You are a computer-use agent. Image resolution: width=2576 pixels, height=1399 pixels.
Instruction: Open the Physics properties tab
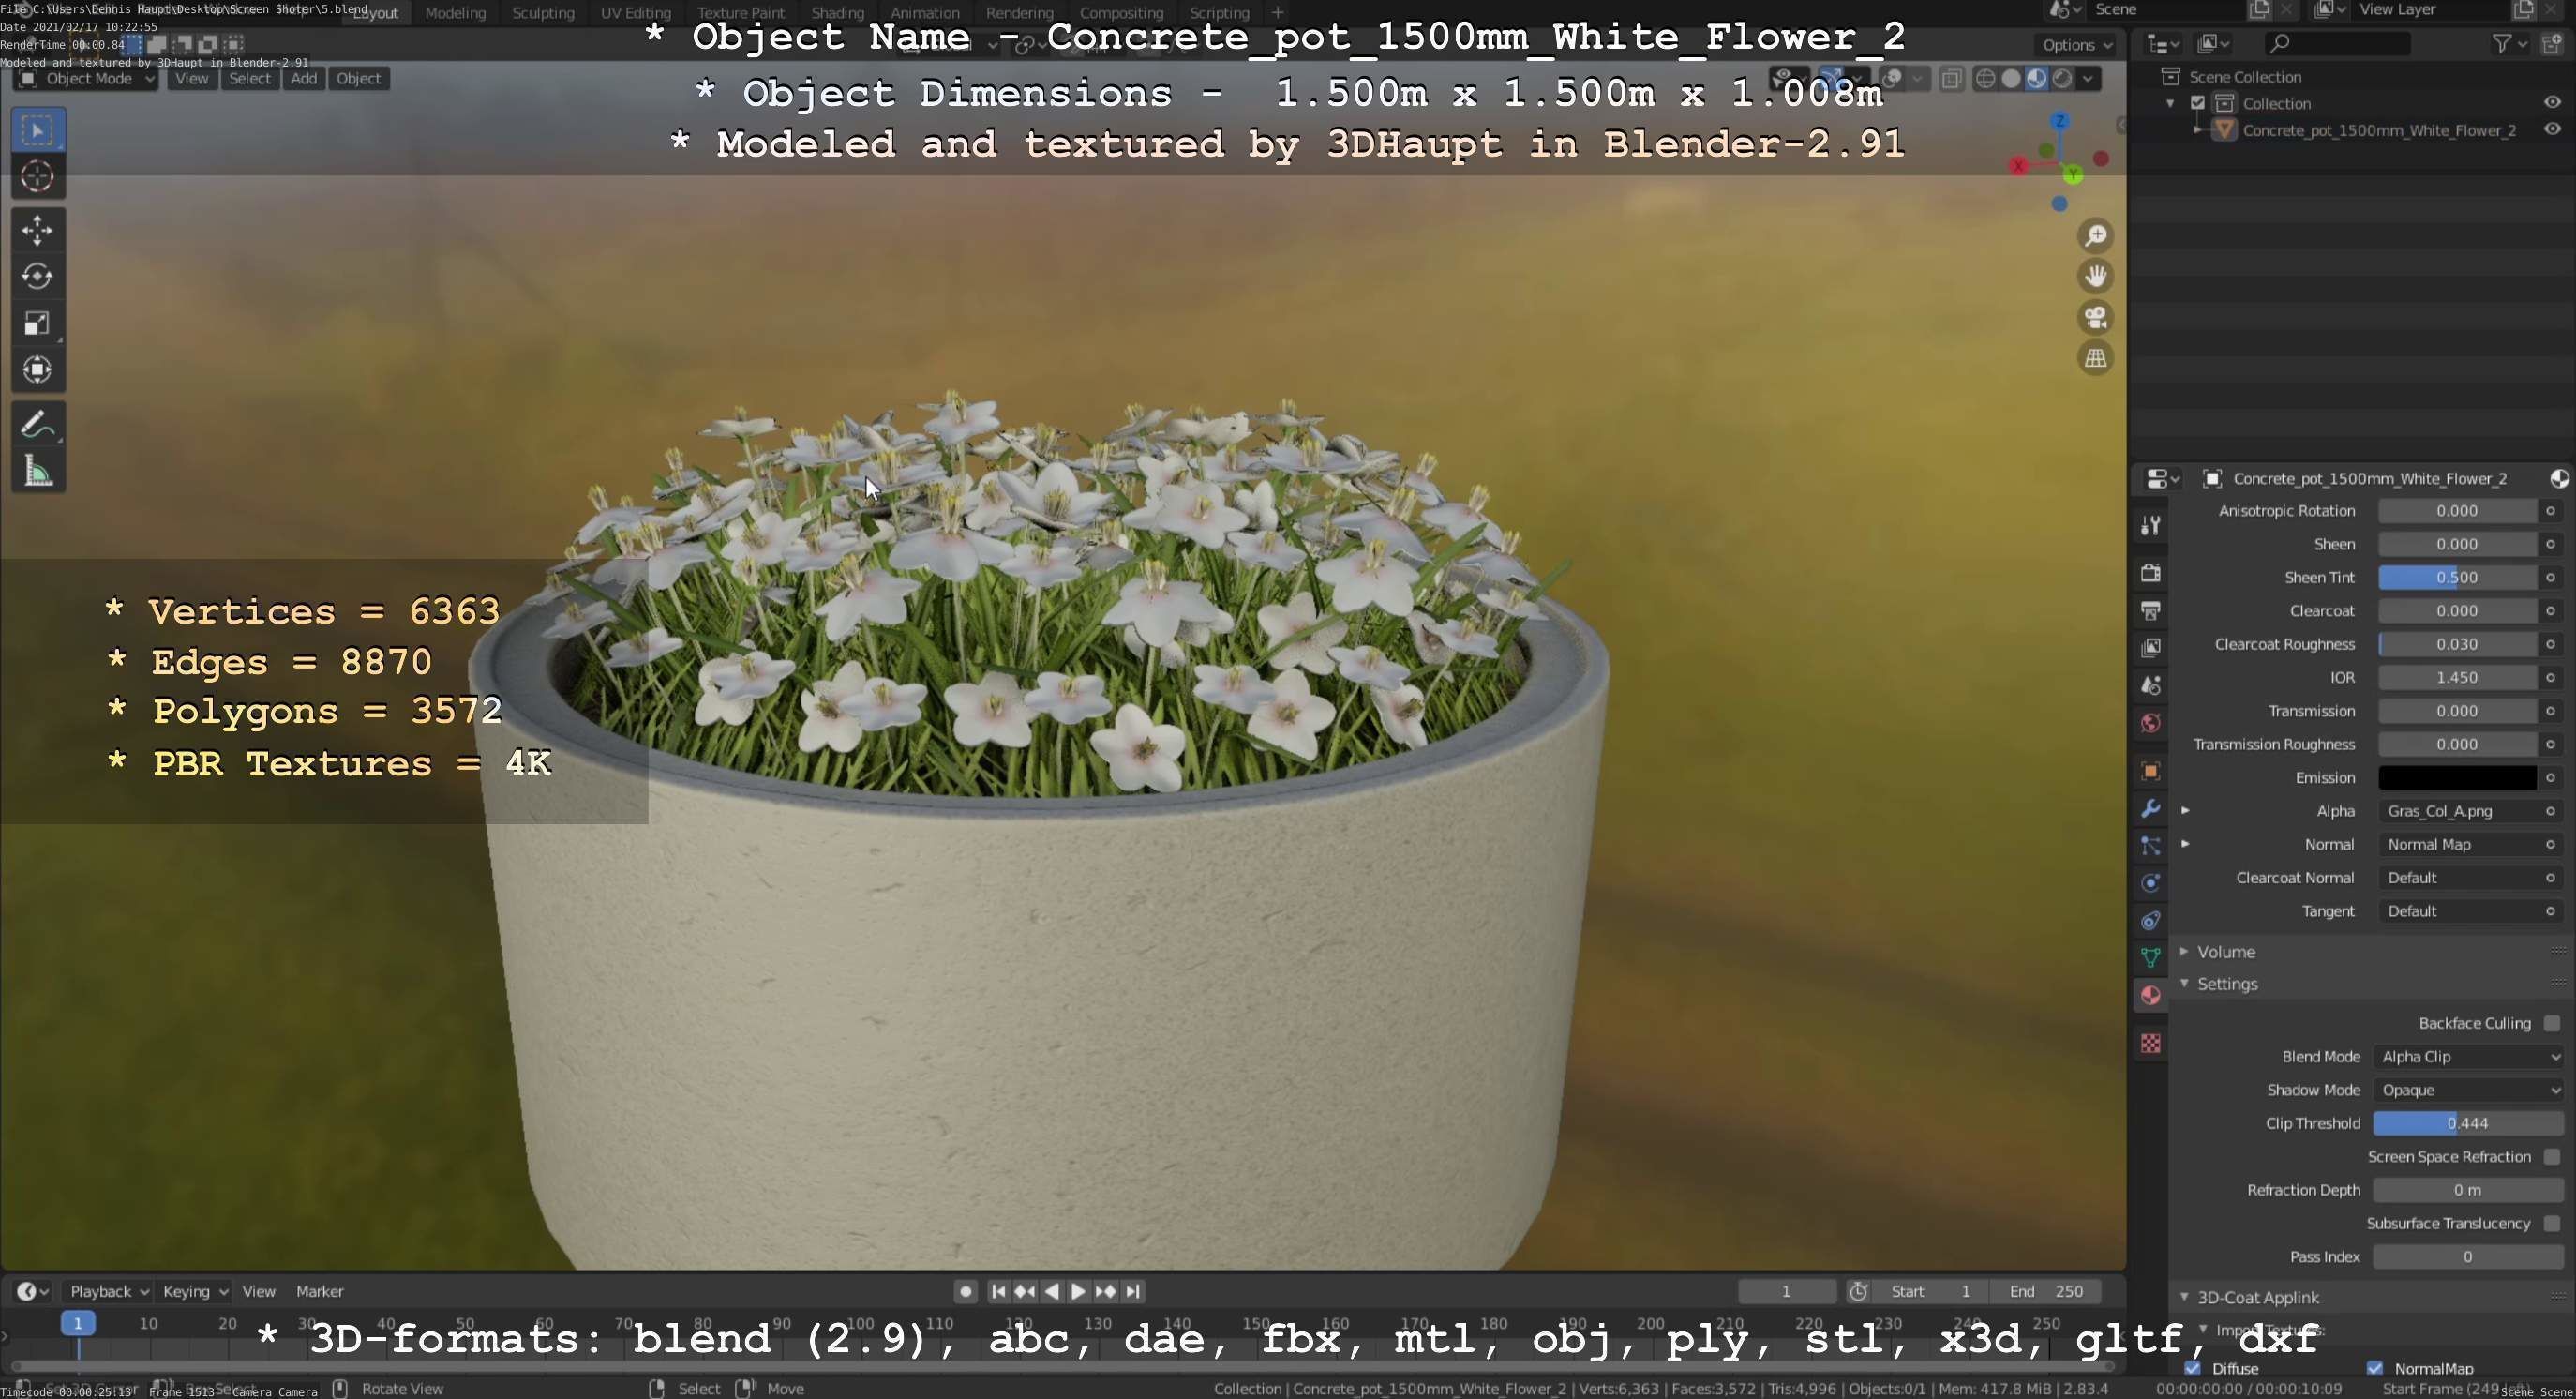(2150, 883)
